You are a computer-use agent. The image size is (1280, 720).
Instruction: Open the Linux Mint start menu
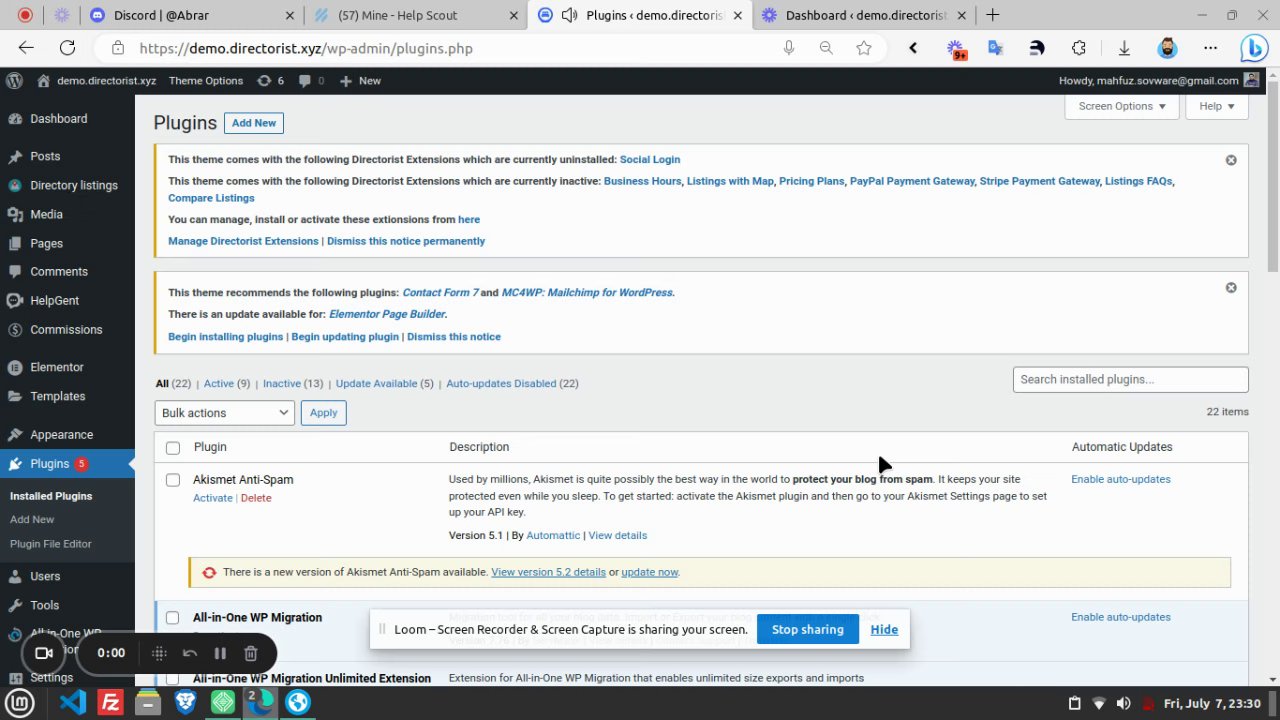20,703
